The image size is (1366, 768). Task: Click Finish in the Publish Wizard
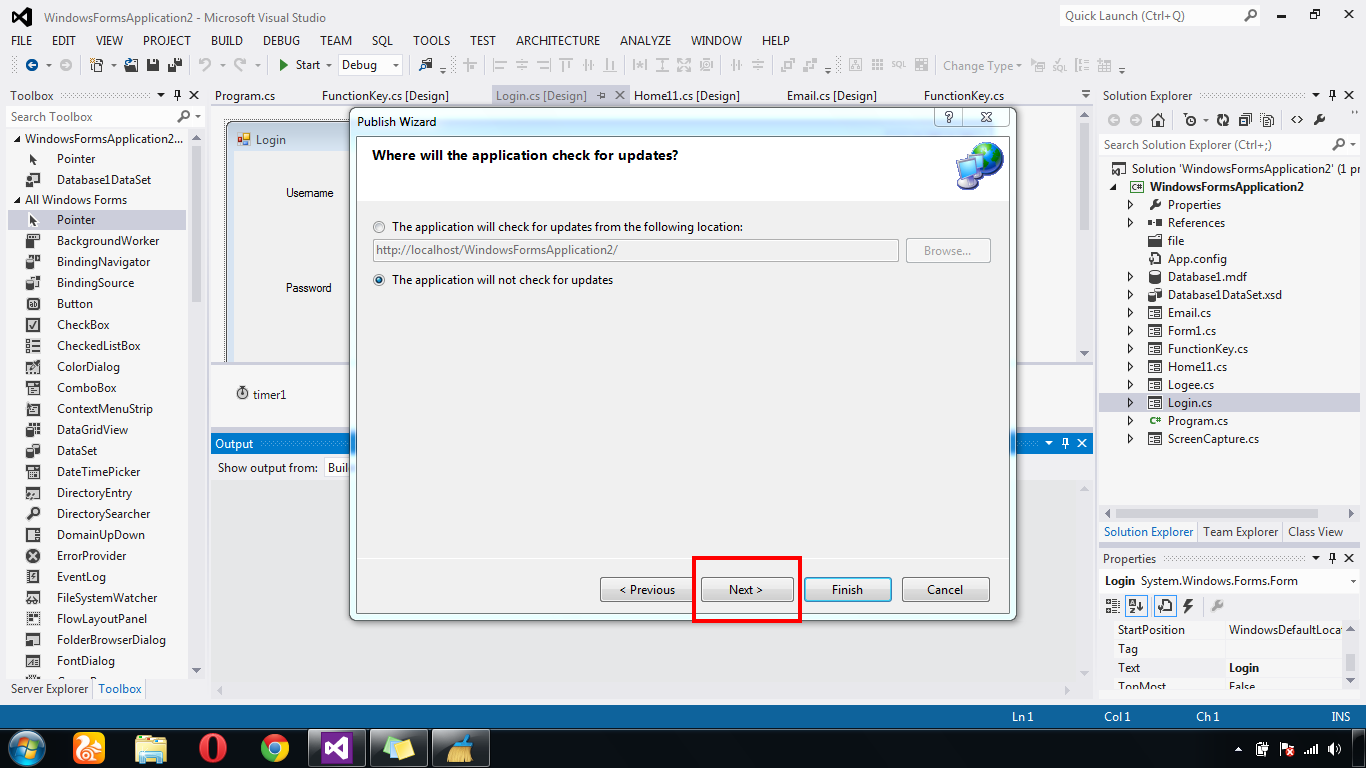coord(847,589)
